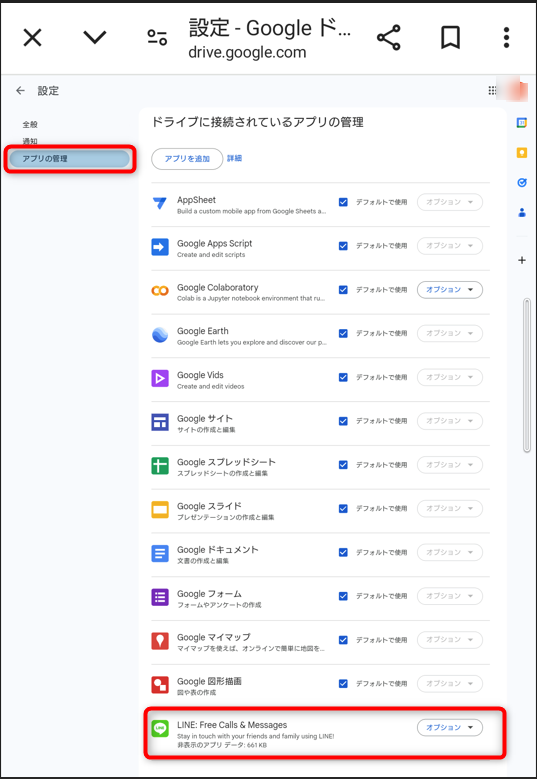Screen dimensions: 537x779
Task: Click the Google Earth app name
Action: point(203,331)
